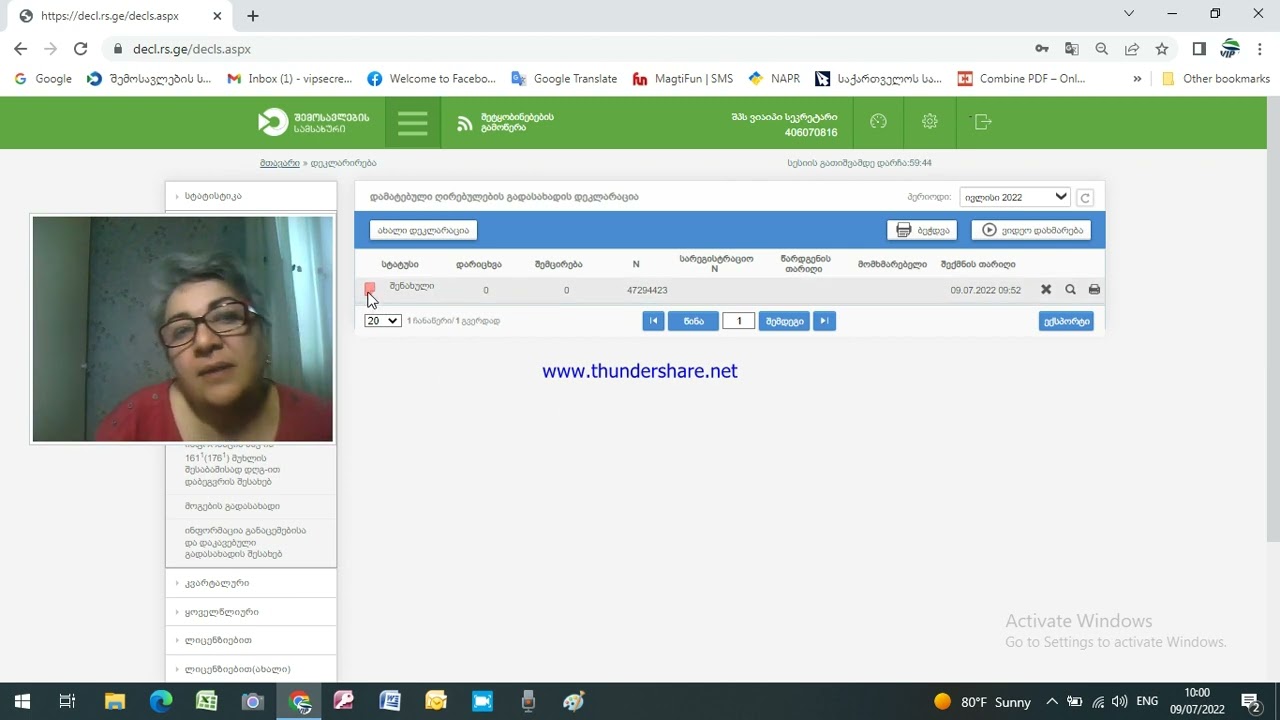Open the ვიდეო დახმარება video help button

click(1031, 230)
